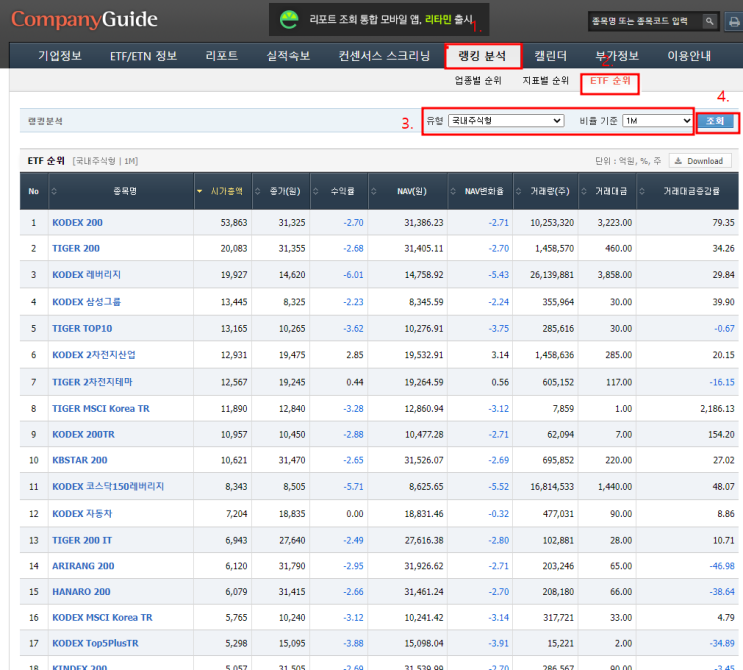Open KODEX 2차전지산업 link
This screenshot has width=743, height=670.
pos(94,355)
